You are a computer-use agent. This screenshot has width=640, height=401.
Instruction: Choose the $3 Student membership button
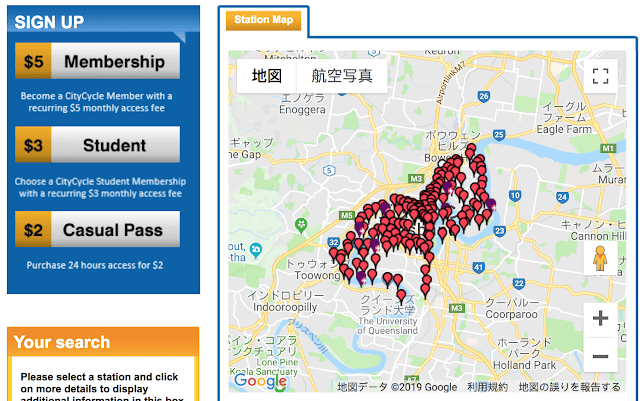click(x=97, y=145)
